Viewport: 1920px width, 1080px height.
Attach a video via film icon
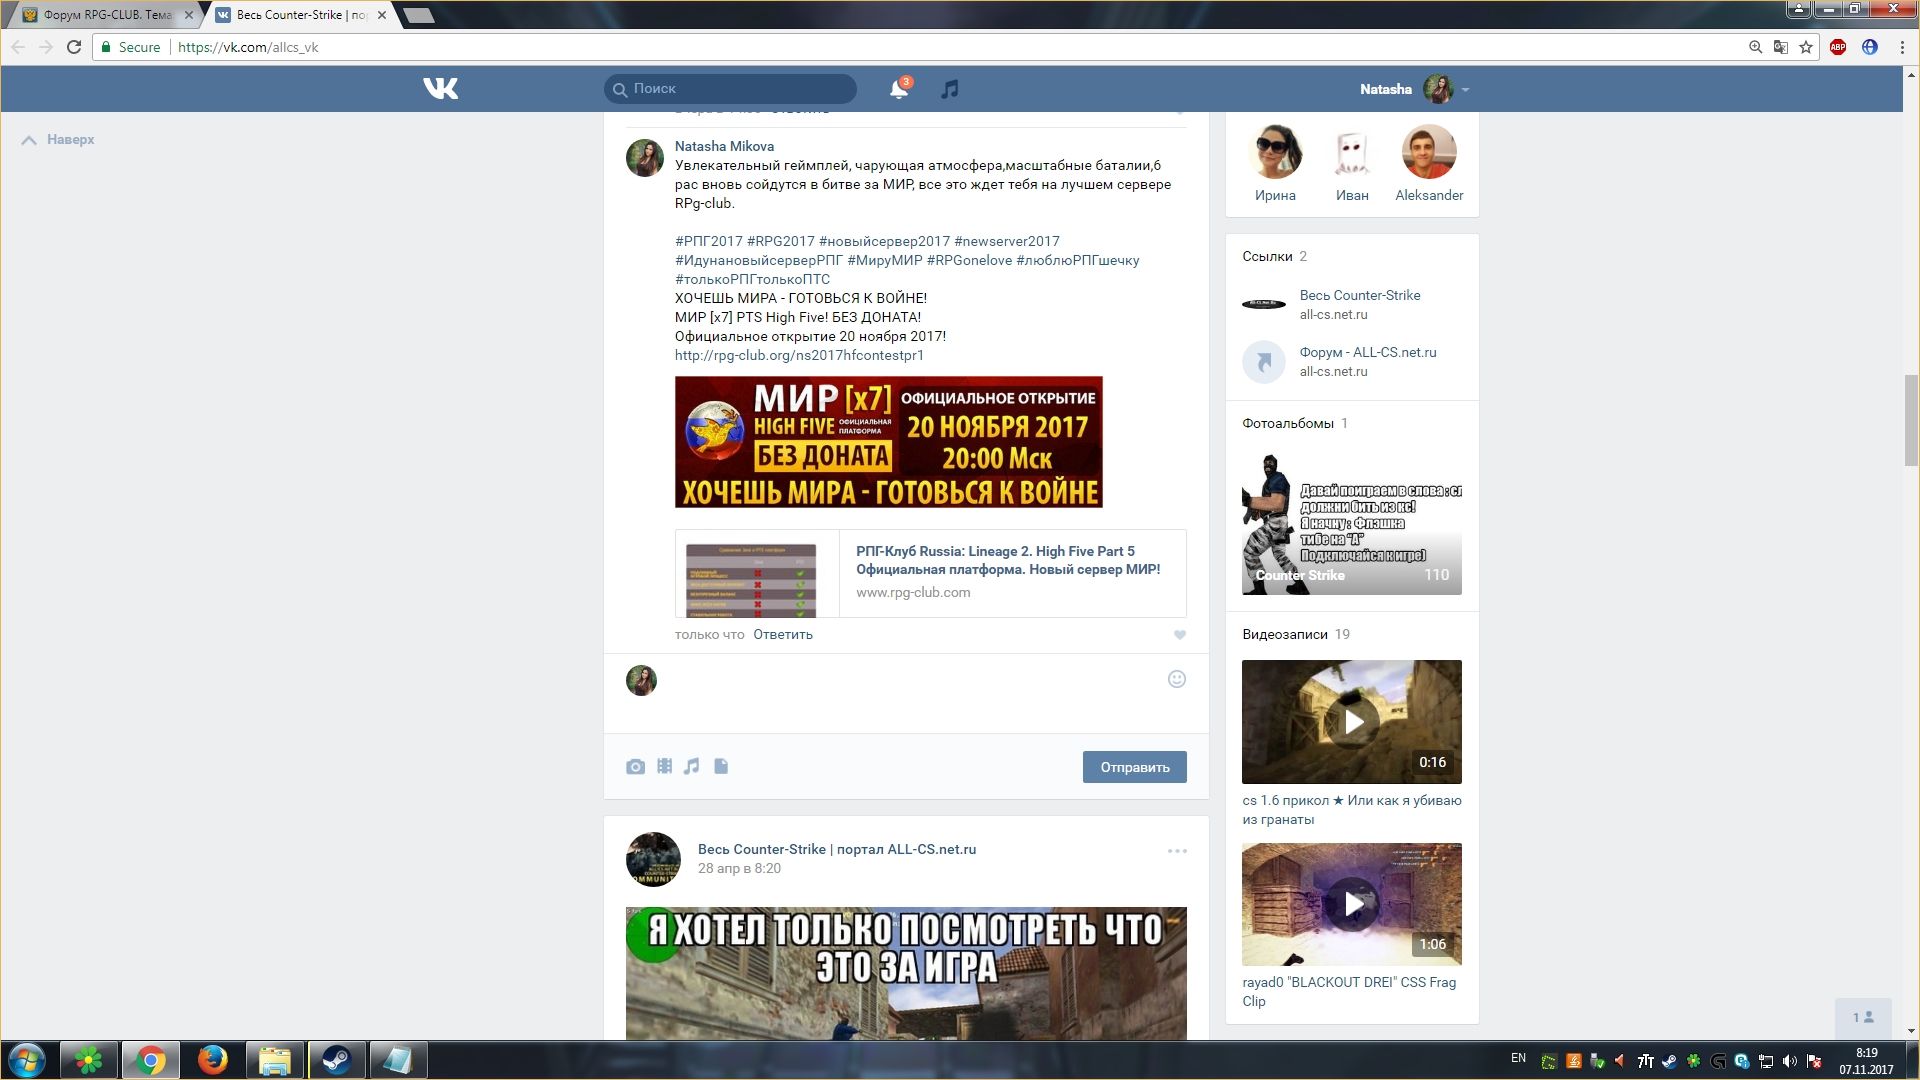click(x=664, y=767)
